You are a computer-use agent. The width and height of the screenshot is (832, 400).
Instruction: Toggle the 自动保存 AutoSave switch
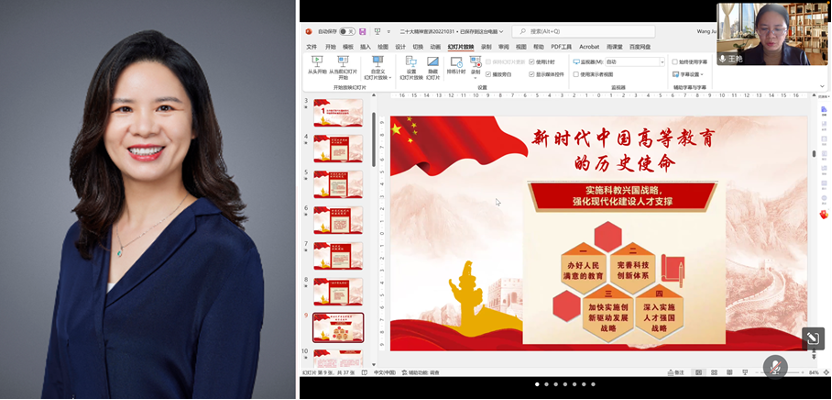[x=348, y=31]
